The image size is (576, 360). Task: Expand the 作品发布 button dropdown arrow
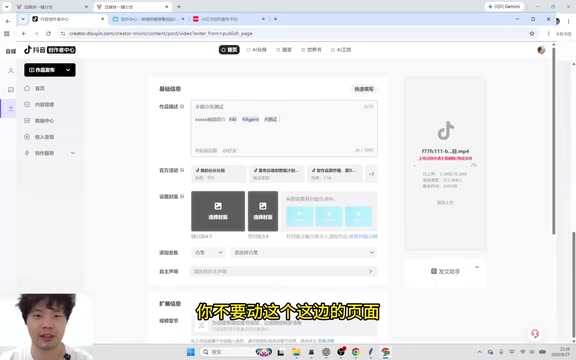pos(68,70)
